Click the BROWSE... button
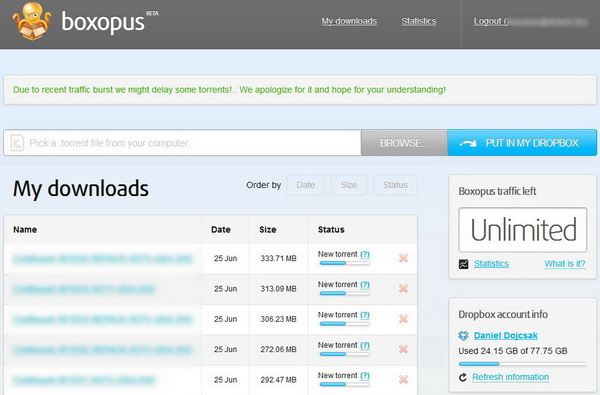600x395 pixels. [404, 143]
